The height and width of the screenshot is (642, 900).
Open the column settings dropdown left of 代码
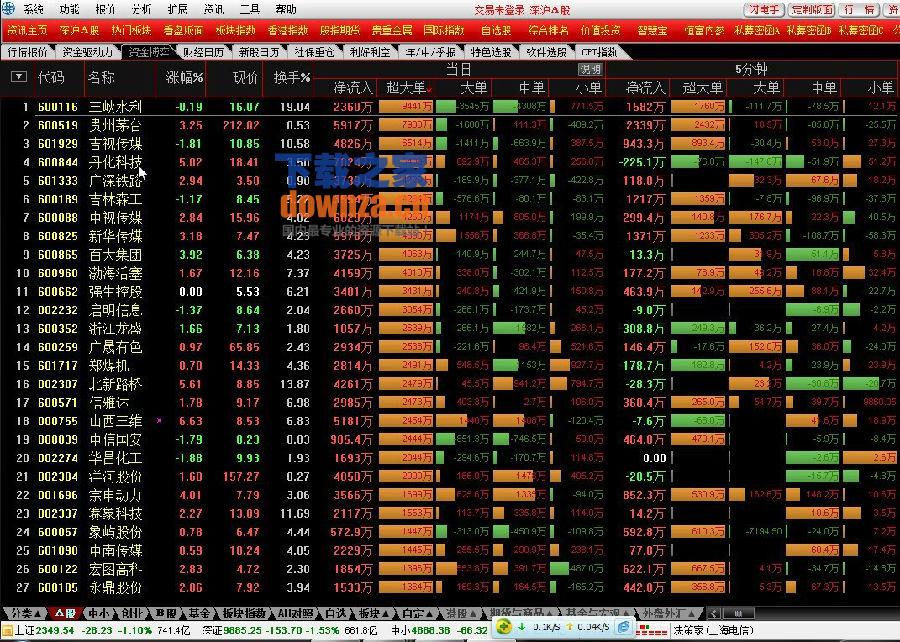click(18, 77)
